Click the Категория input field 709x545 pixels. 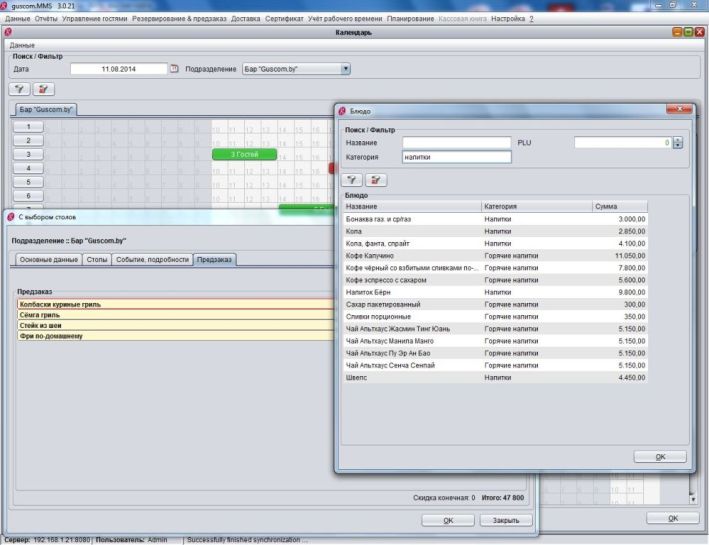[x=456, y=157]
